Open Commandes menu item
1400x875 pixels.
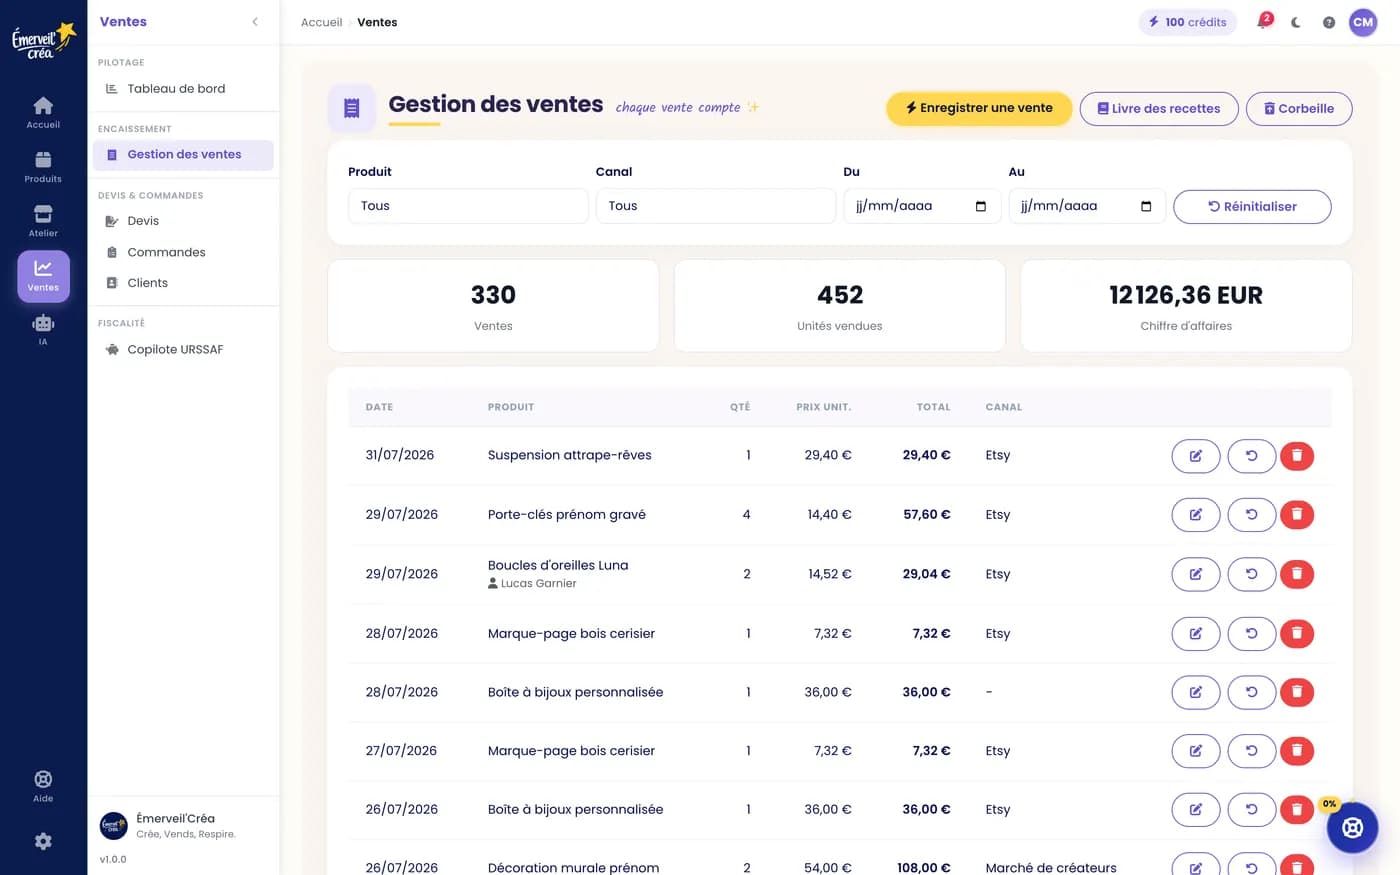[183, 252]
